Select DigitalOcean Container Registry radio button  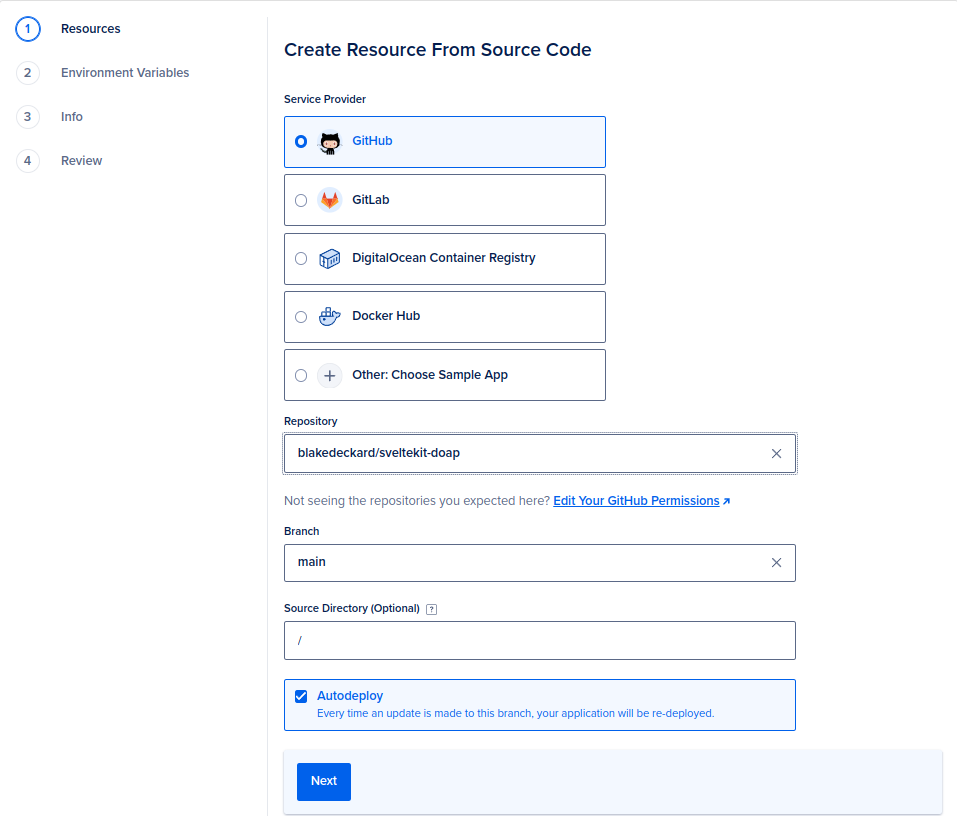pyautogui.click(x=301, y=258)
